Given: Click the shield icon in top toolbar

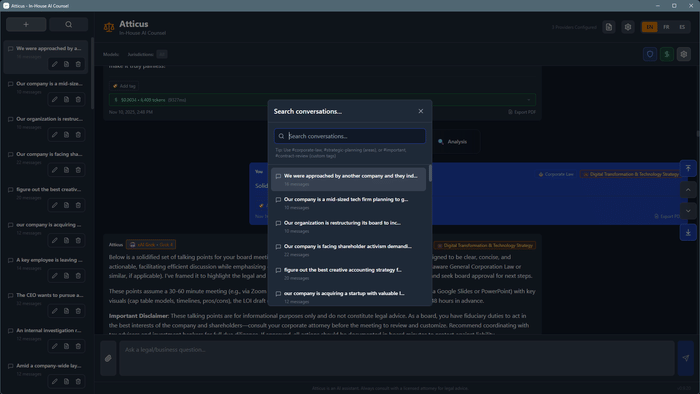Looking at the screenshot, I should pyautogui.click(x=650, y=54).
